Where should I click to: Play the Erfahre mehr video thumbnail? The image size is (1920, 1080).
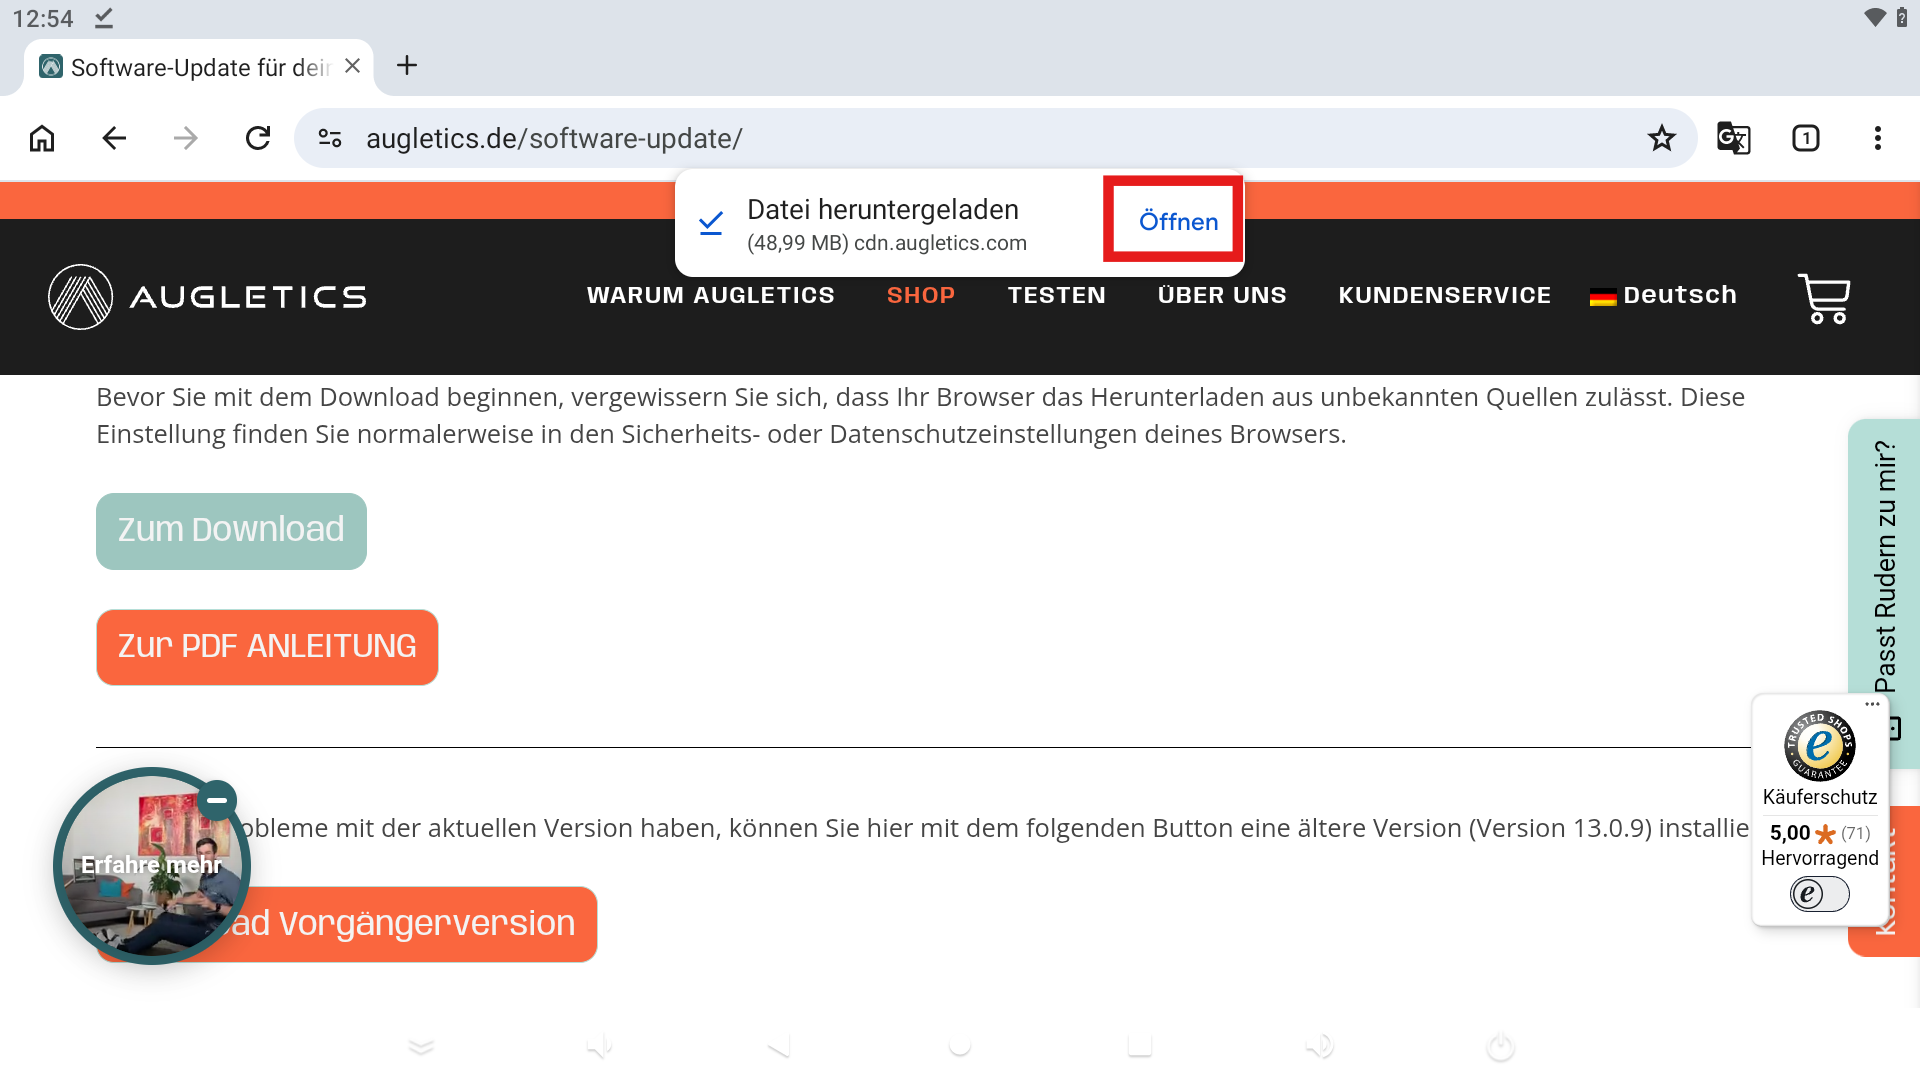point(152,866)
